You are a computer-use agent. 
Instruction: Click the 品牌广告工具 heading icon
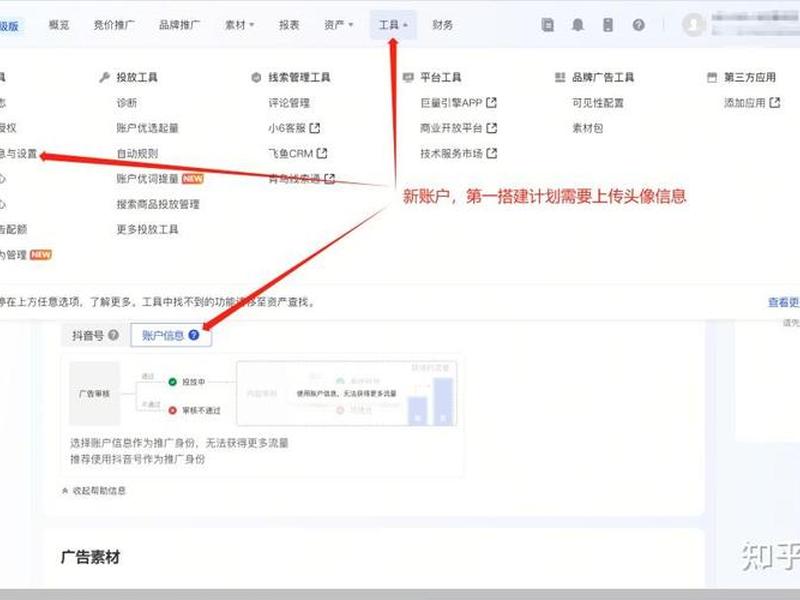560,78
